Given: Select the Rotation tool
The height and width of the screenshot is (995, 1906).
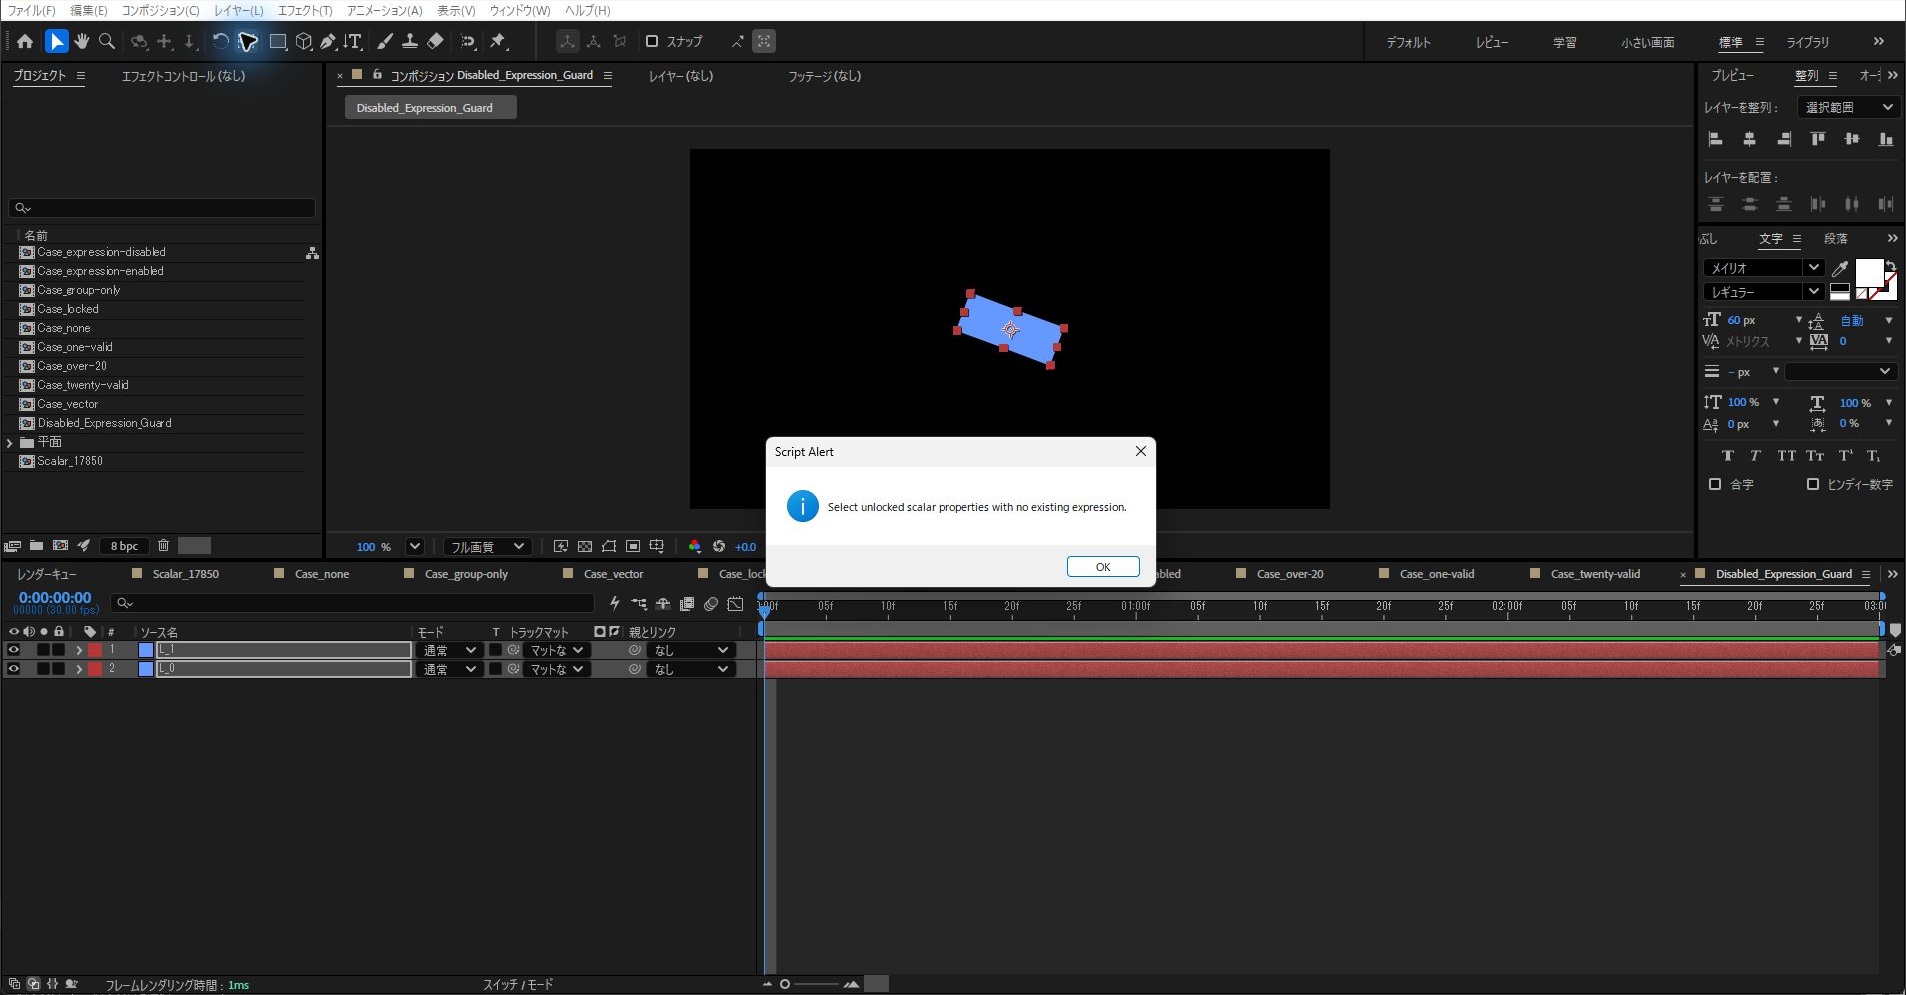Looking at the screenshot, I should coord(220,41).
